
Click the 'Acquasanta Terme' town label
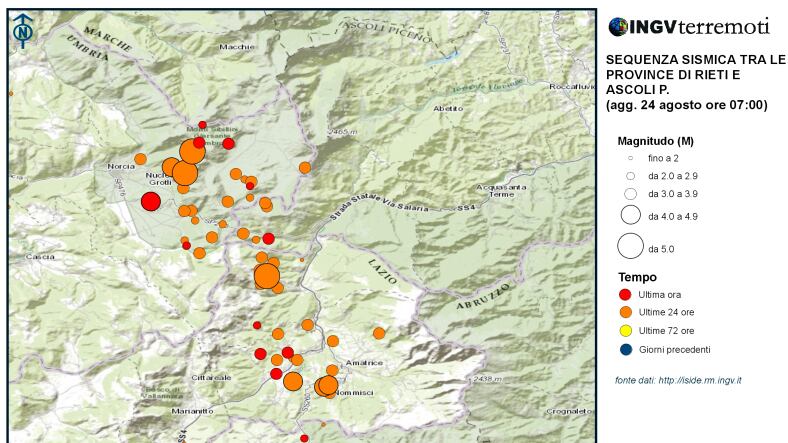tap(502, 190)
